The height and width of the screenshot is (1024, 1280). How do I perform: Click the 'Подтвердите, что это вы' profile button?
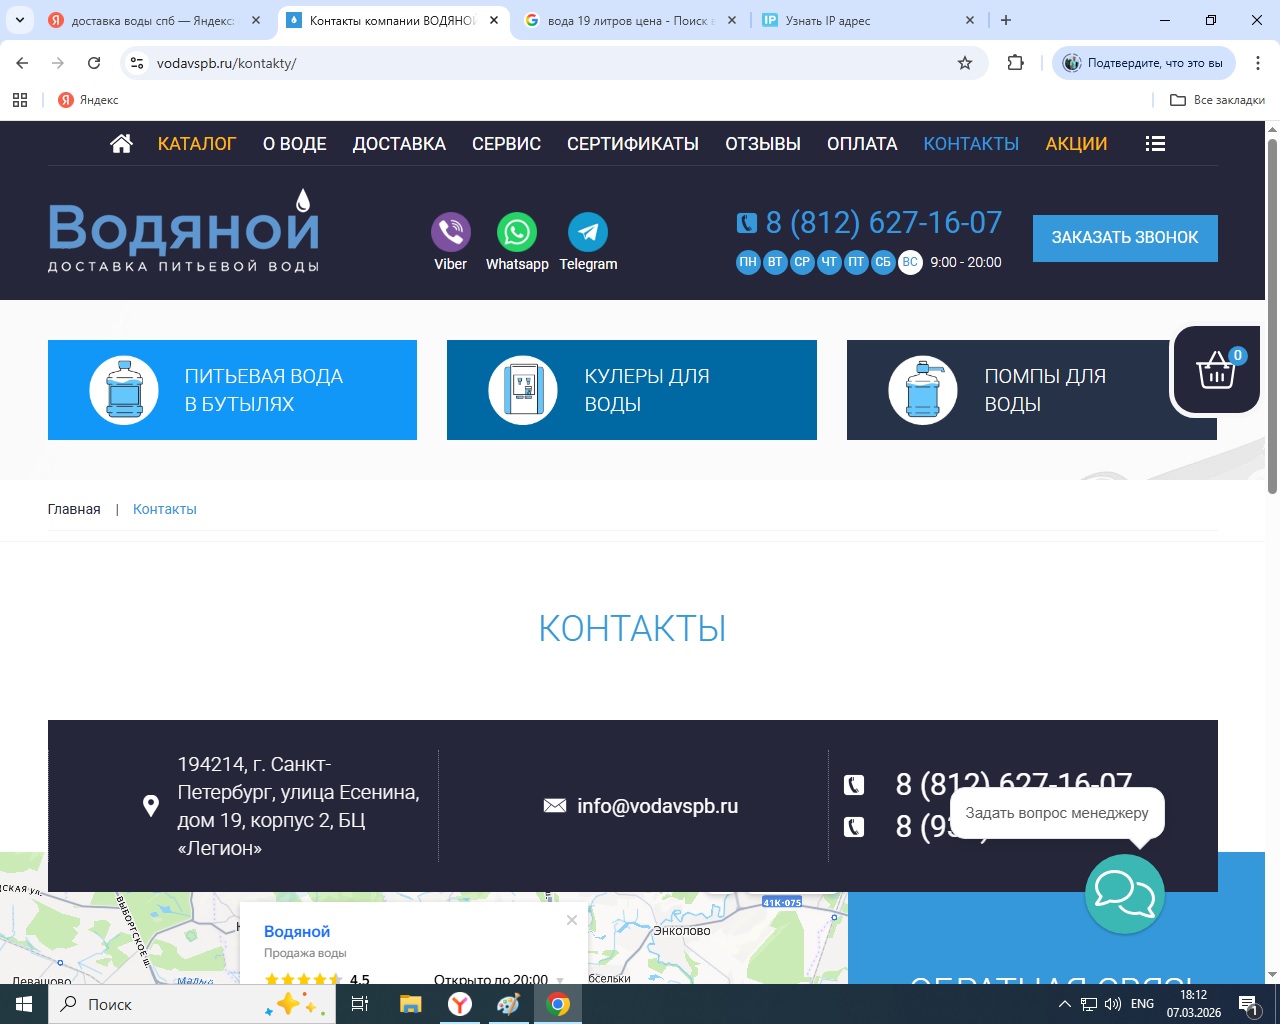[1144, 63]
